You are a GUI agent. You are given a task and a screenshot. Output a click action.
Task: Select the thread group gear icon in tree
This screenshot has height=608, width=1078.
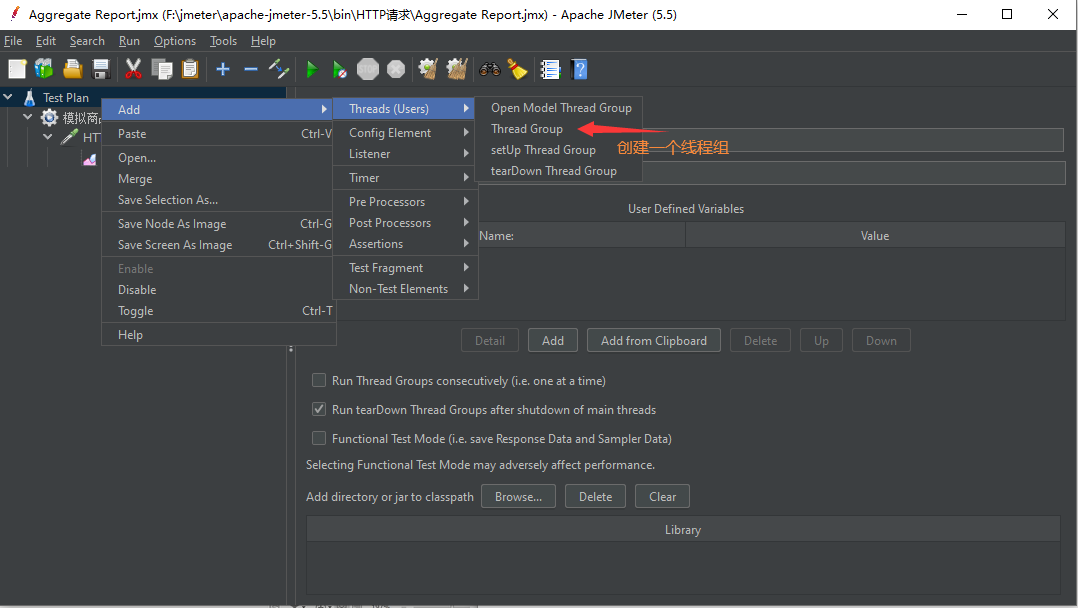pyautogui.click(x=49, y=118)
